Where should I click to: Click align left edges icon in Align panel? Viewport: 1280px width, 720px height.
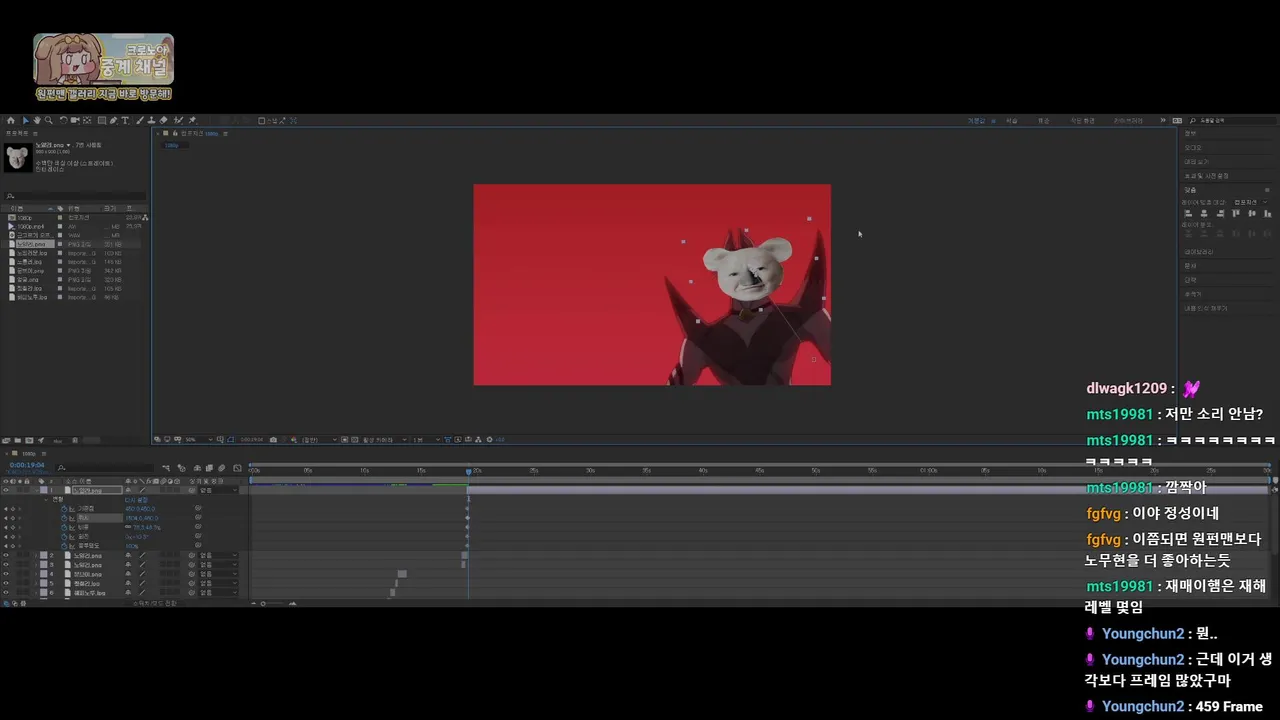(x=1188, y=213)
